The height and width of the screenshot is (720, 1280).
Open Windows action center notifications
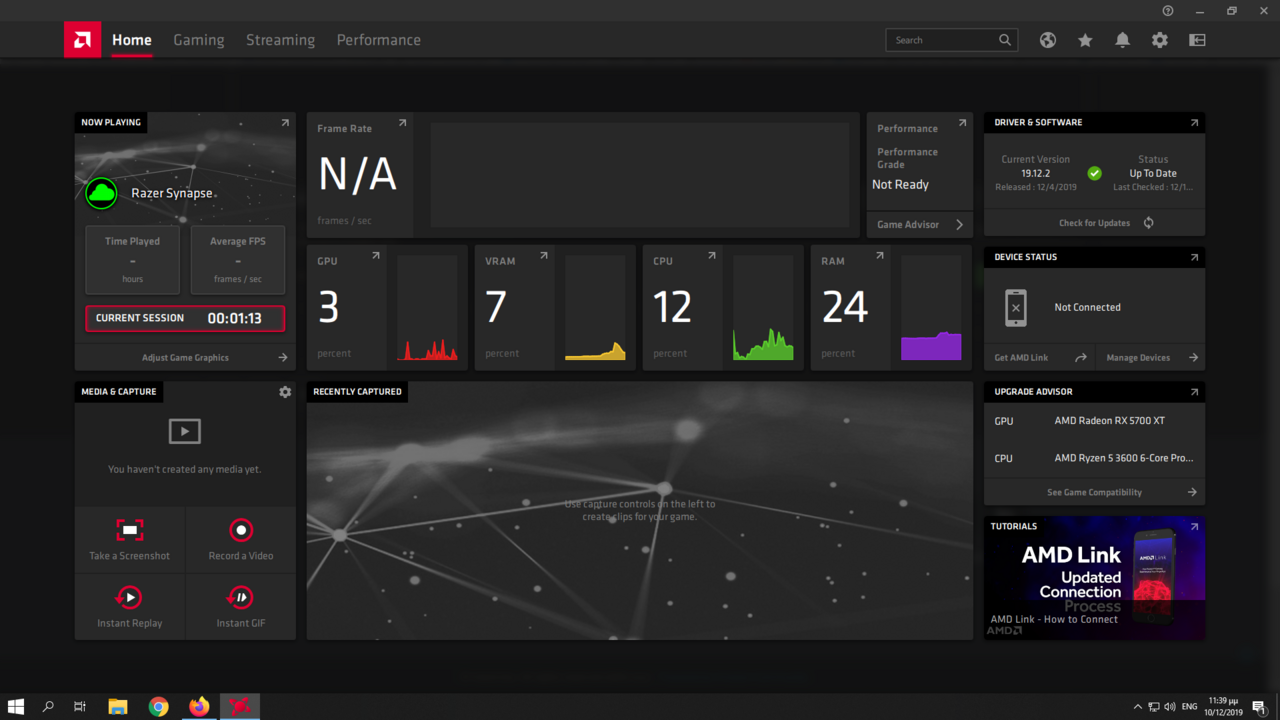(1259, 707)
